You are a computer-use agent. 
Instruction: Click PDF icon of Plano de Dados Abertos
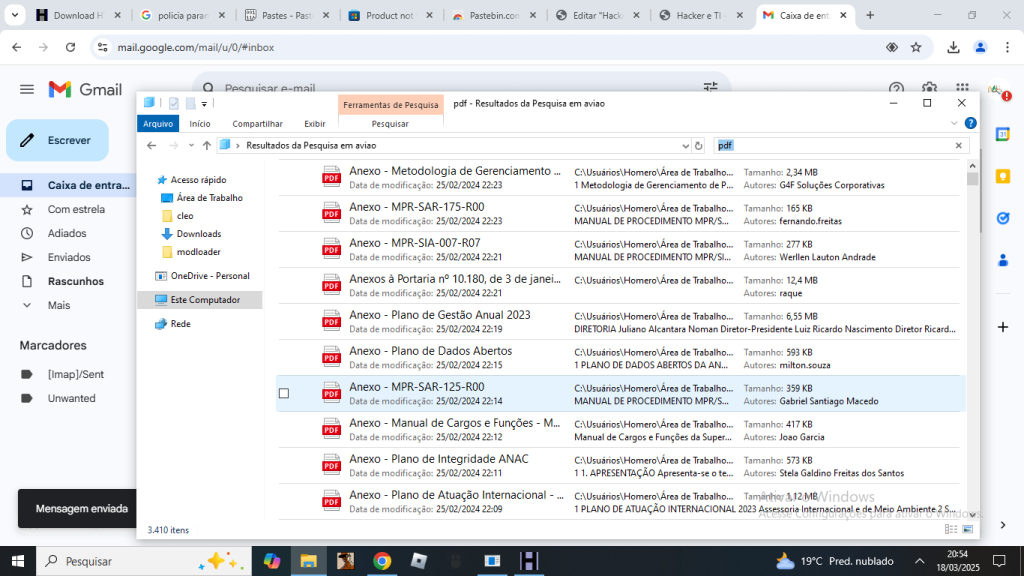[x=331, y=357]
